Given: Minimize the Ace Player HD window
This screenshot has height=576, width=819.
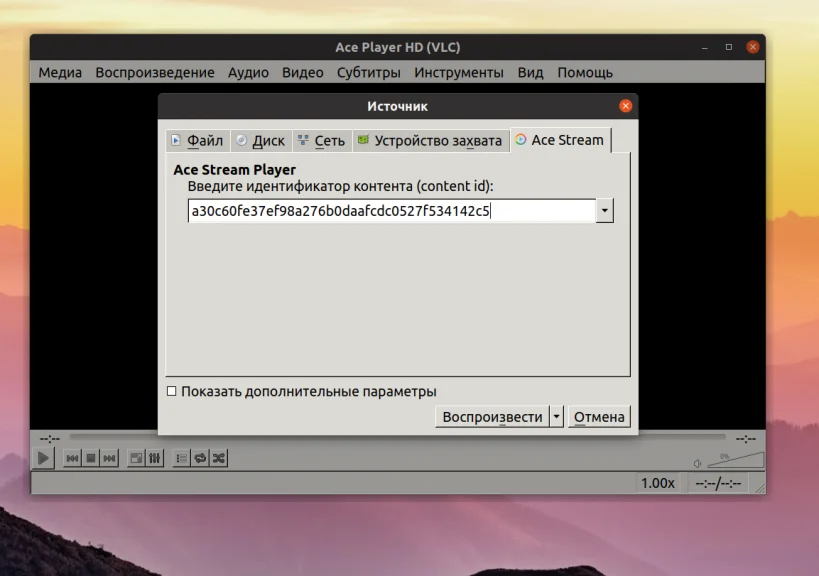Looking at the screenshot, I should tap(705, 48).
